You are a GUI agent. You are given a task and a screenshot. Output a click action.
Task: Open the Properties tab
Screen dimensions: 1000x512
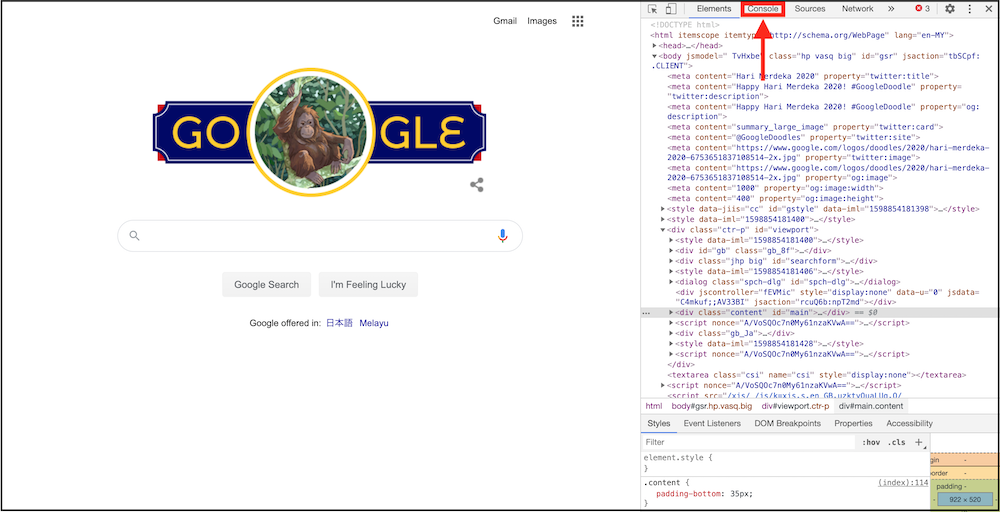point(853,423)
